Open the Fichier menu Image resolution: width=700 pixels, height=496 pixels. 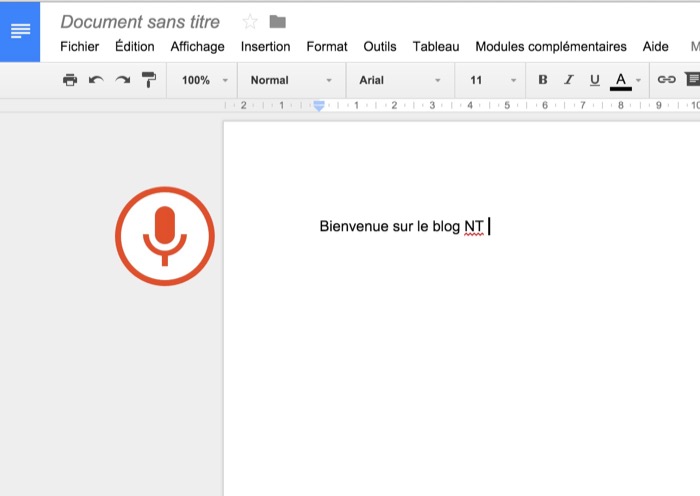click(x=80, y=46)
